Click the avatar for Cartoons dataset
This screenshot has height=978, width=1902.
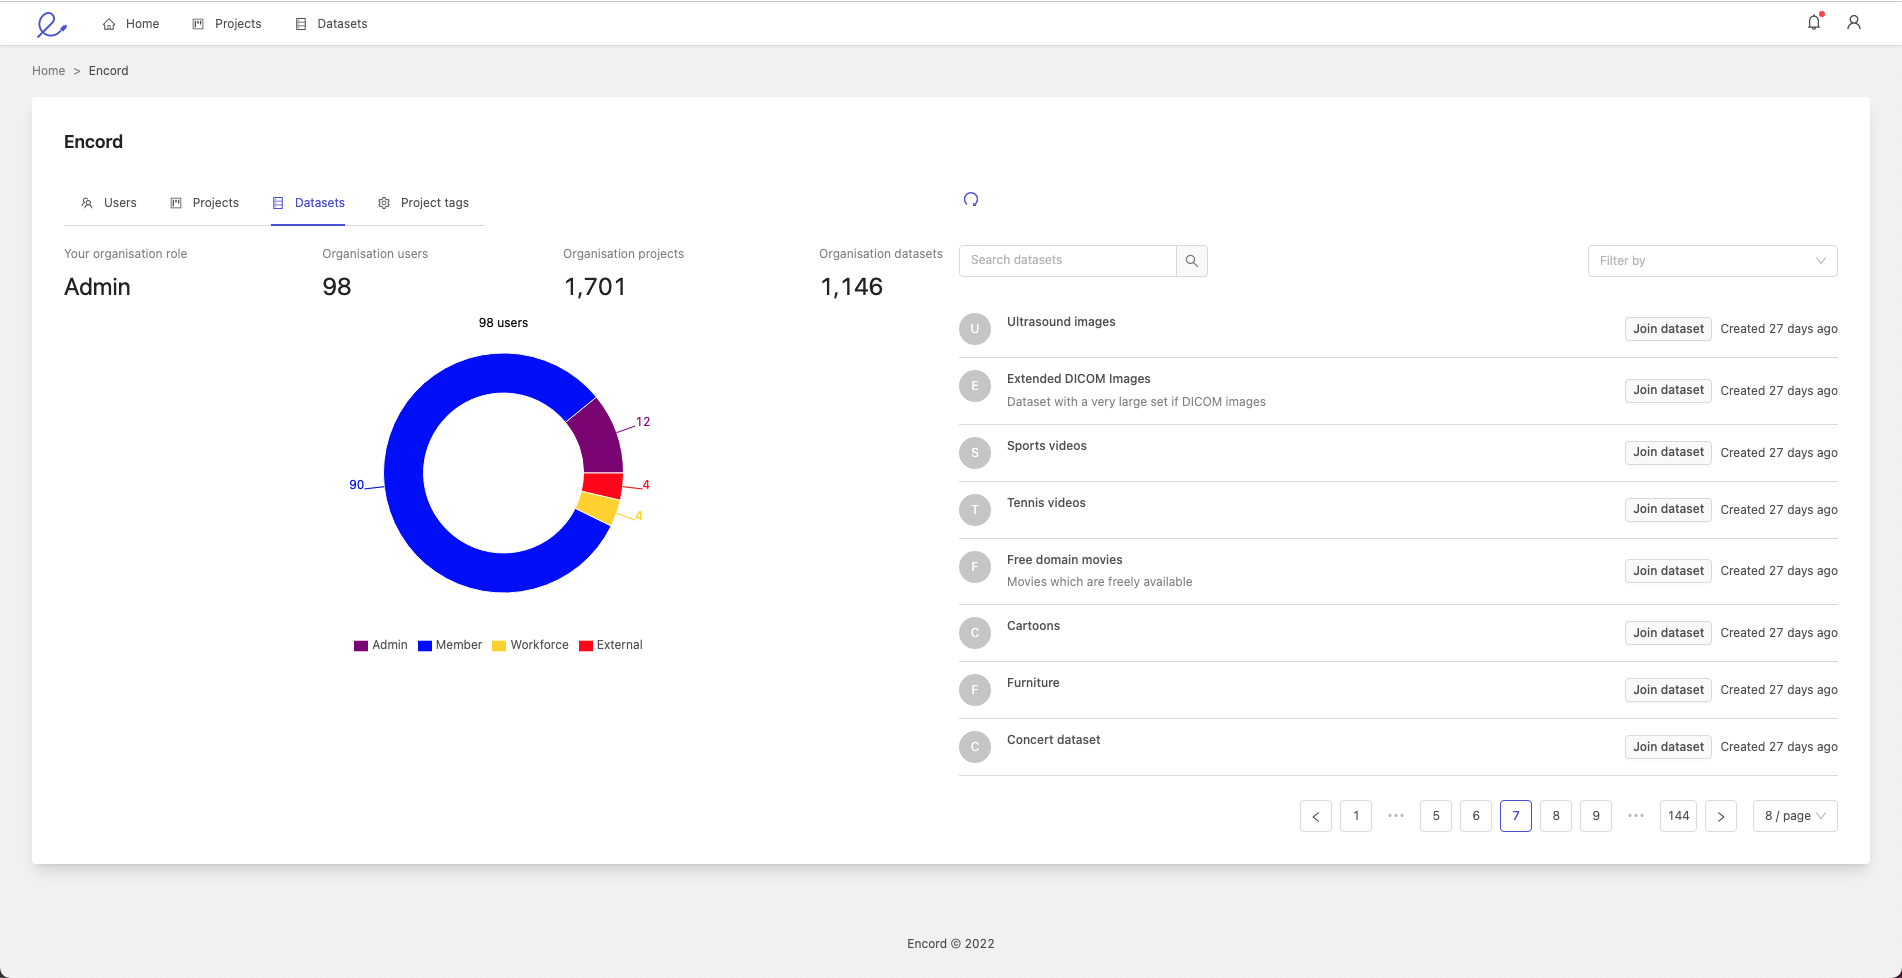point(975,633)
